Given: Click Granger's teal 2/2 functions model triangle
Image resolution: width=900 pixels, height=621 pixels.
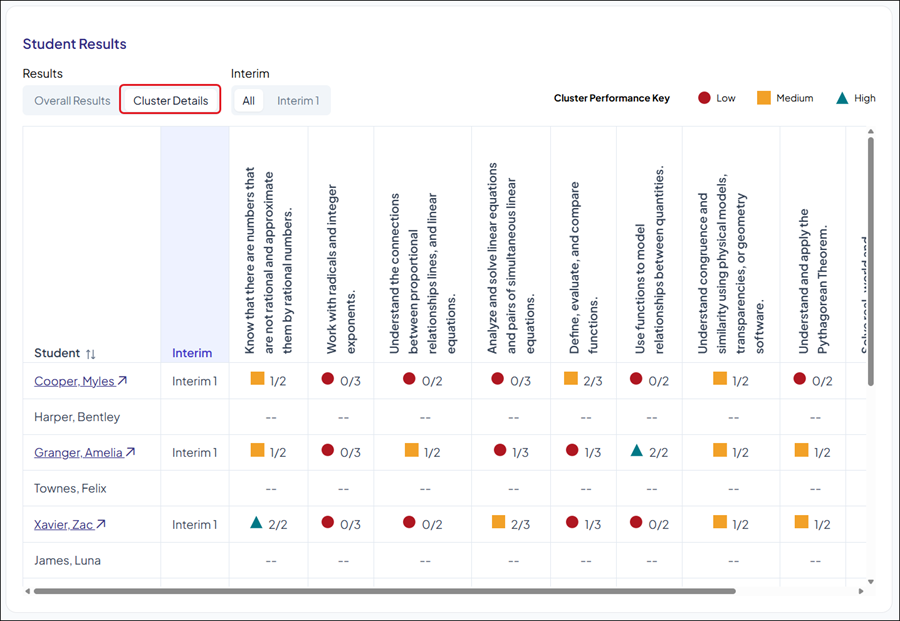Looking at the screenshot, I should pos(636,451).
